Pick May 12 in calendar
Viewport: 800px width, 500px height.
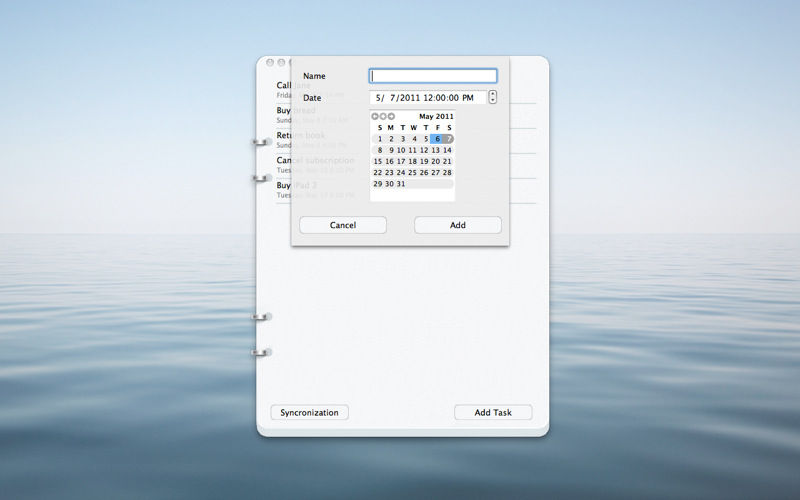pos(424,150)
